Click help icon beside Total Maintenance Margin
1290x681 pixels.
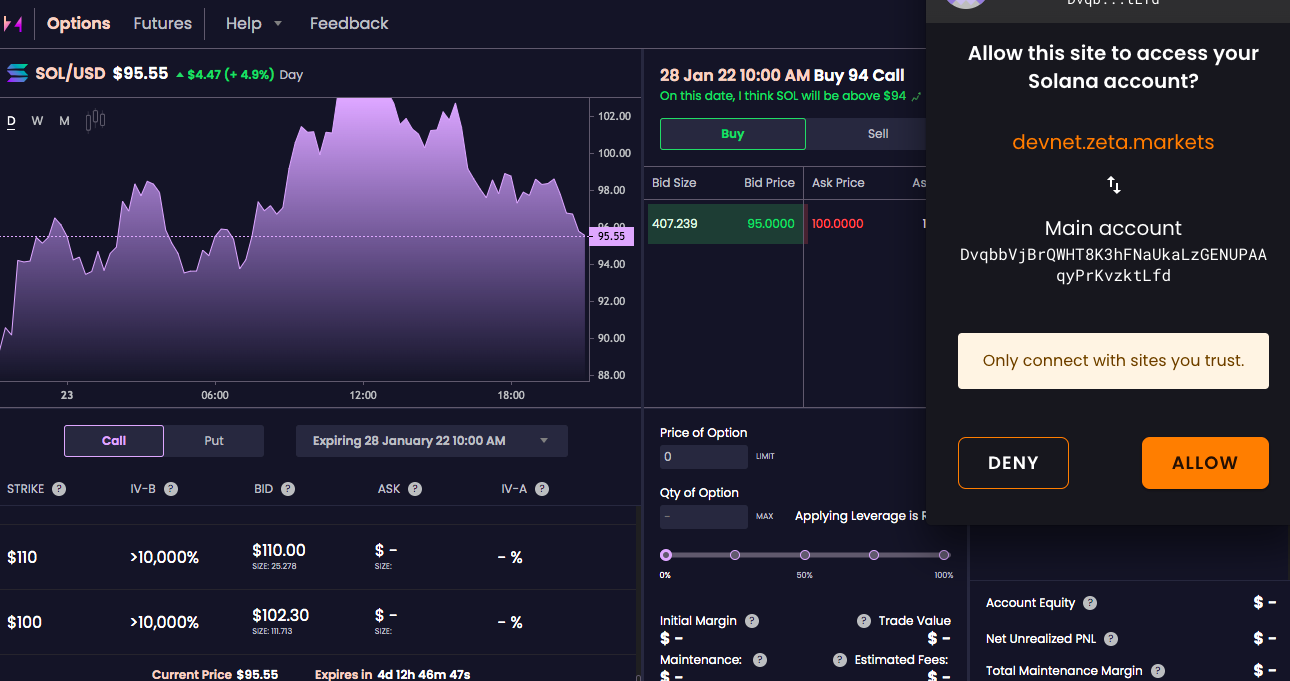click(x=1158, y=671)
